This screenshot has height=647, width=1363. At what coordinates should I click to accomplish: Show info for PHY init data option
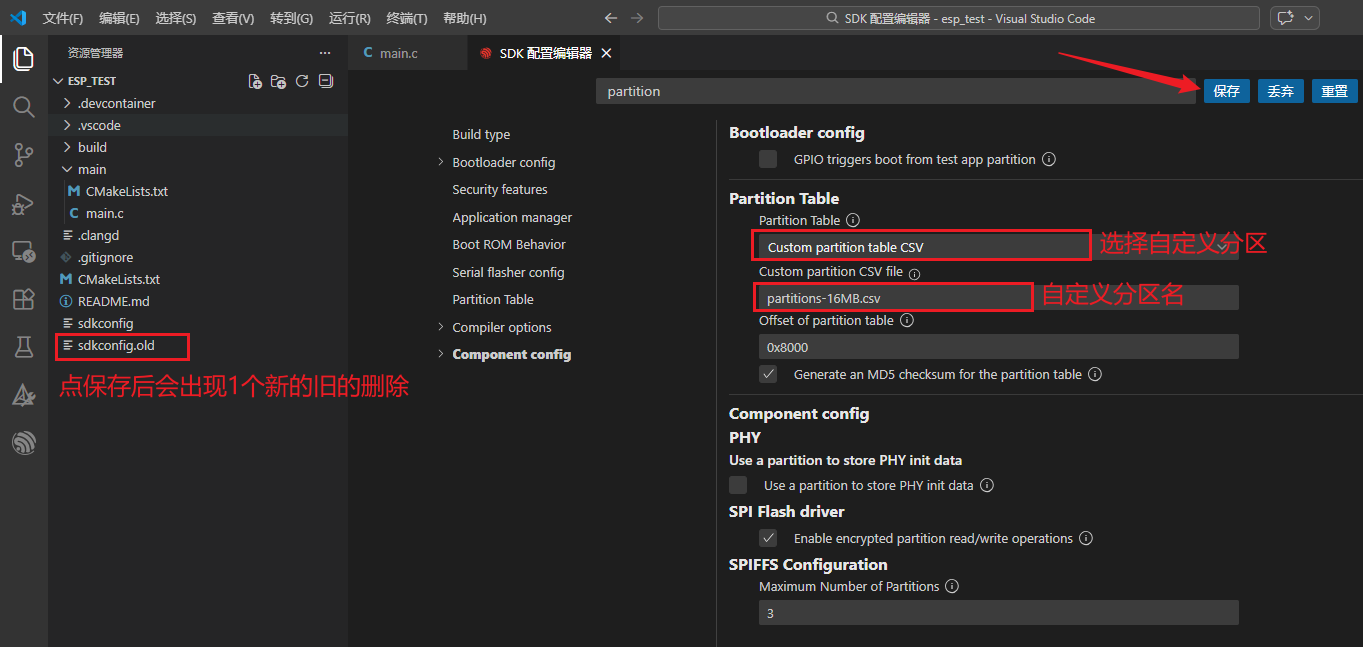[x=987, y=485]
